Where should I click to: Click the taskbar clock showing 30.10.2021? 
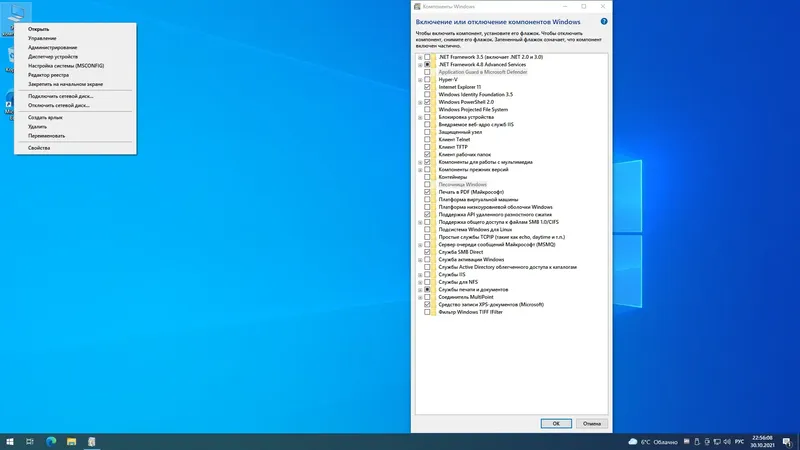pyautogui.click(x=762, y=442)
